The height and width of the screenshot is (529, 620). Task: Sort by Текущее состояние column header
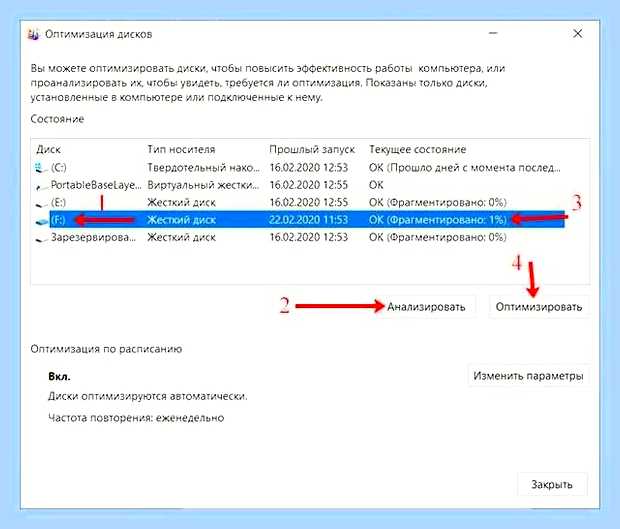point(418,149)
